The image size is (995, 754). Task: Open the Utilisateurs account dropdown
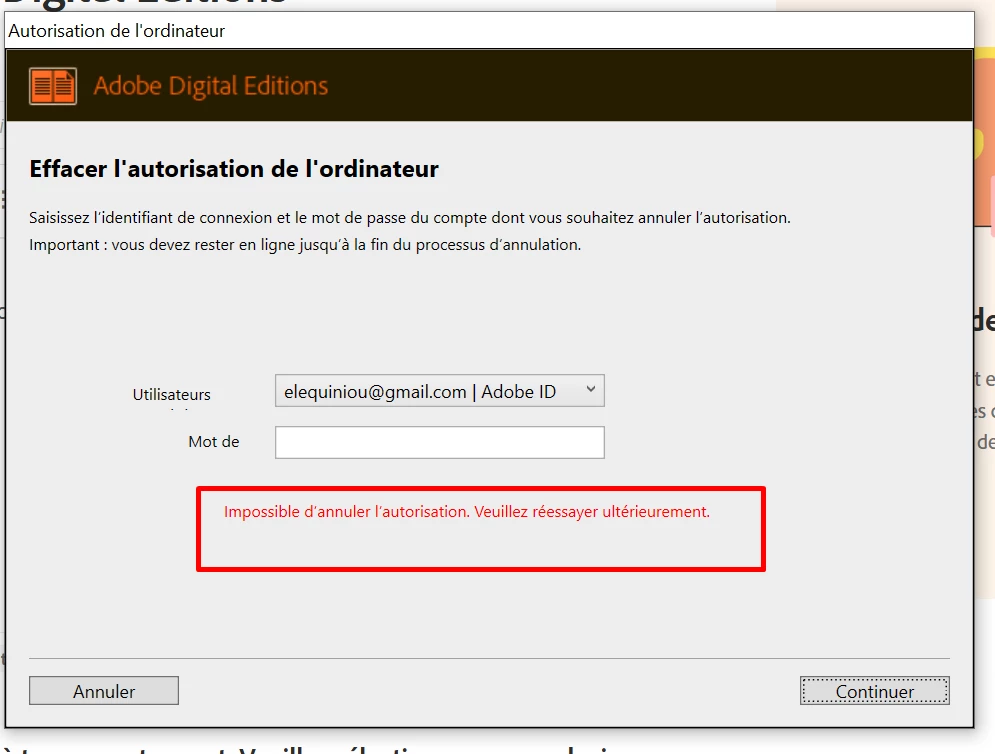pos(439,391)
